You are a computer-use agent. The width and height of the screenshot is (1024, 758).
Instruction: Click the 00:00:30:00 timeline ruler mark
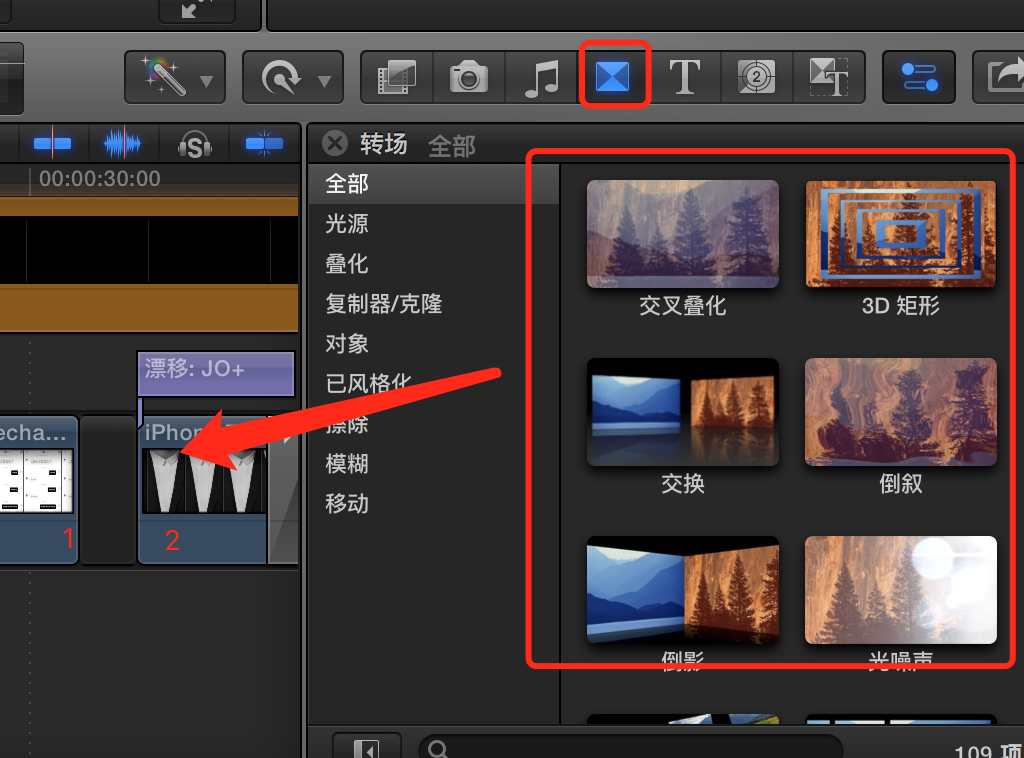99,179
